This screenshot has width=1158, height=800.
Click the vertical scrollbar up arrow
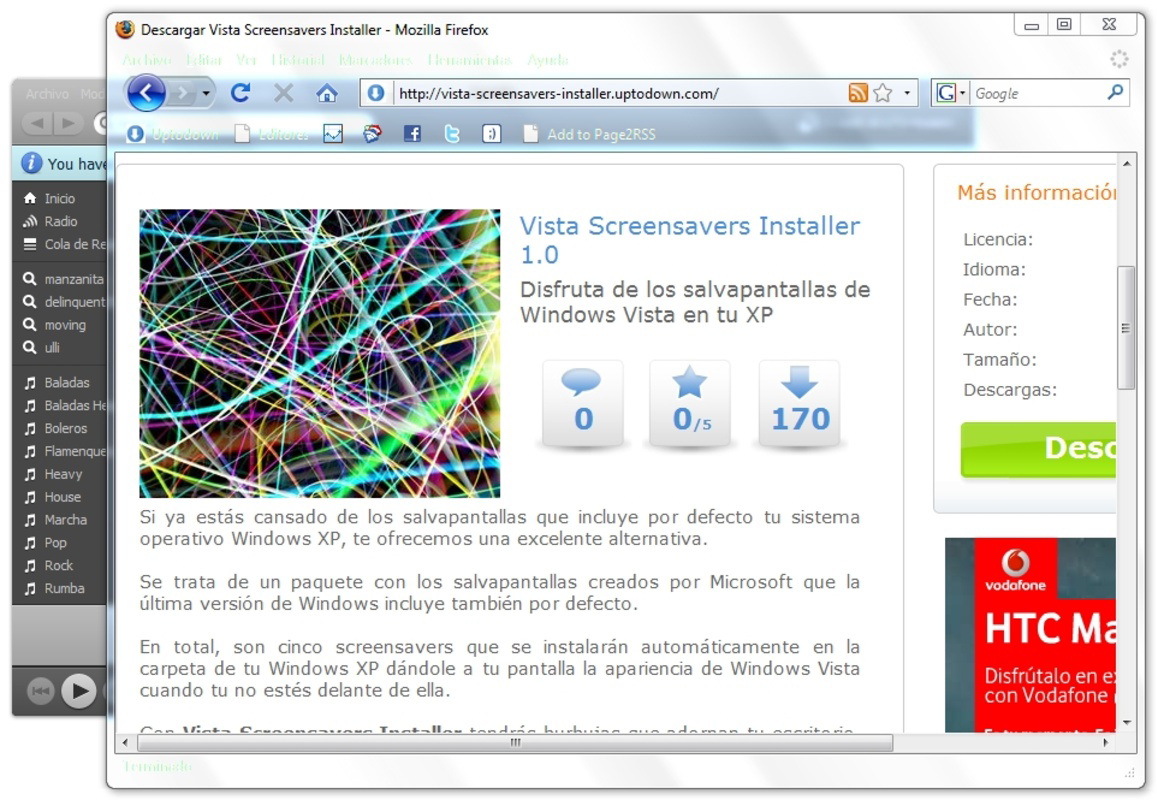[x=1126, y=163]
